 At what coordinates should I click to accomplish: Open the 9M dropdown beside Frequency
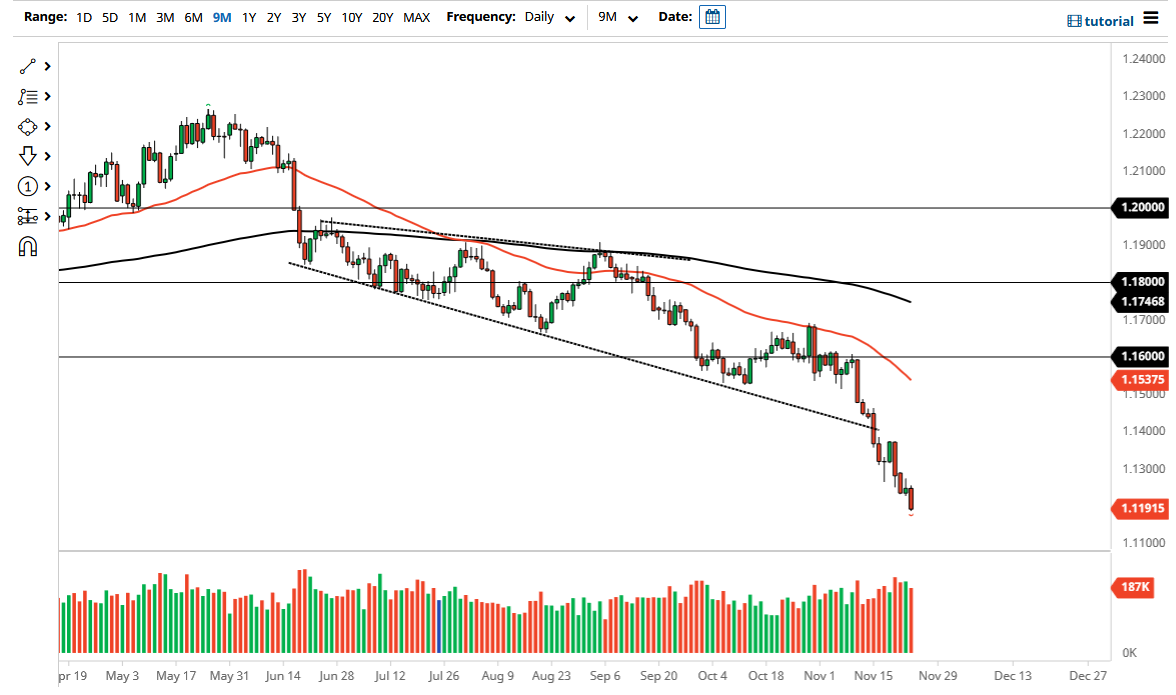tap(617, 17)
